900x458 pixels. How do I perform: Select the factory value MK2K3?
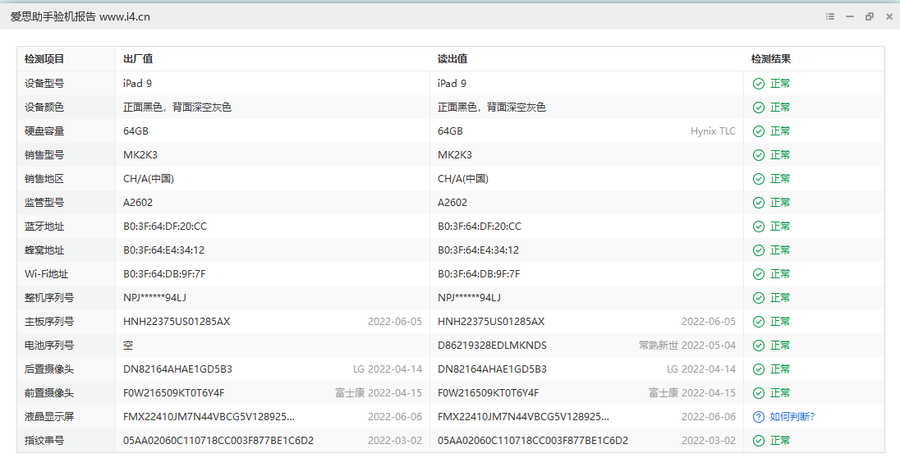coord(140,155)
